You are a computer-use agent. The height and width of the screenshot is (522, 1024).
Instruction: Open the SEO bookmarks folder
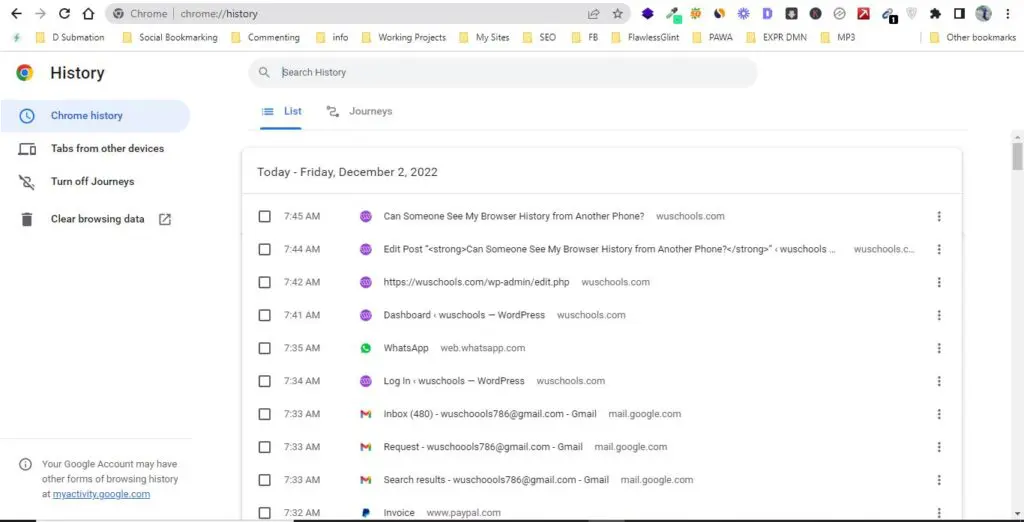tap(539, 38)
